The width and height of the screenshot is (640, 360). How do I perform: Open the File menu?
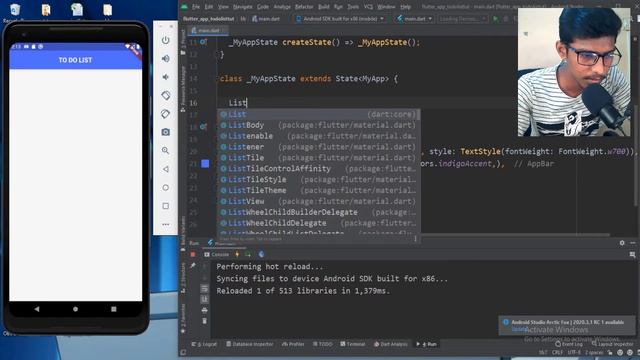pos(196,7)
